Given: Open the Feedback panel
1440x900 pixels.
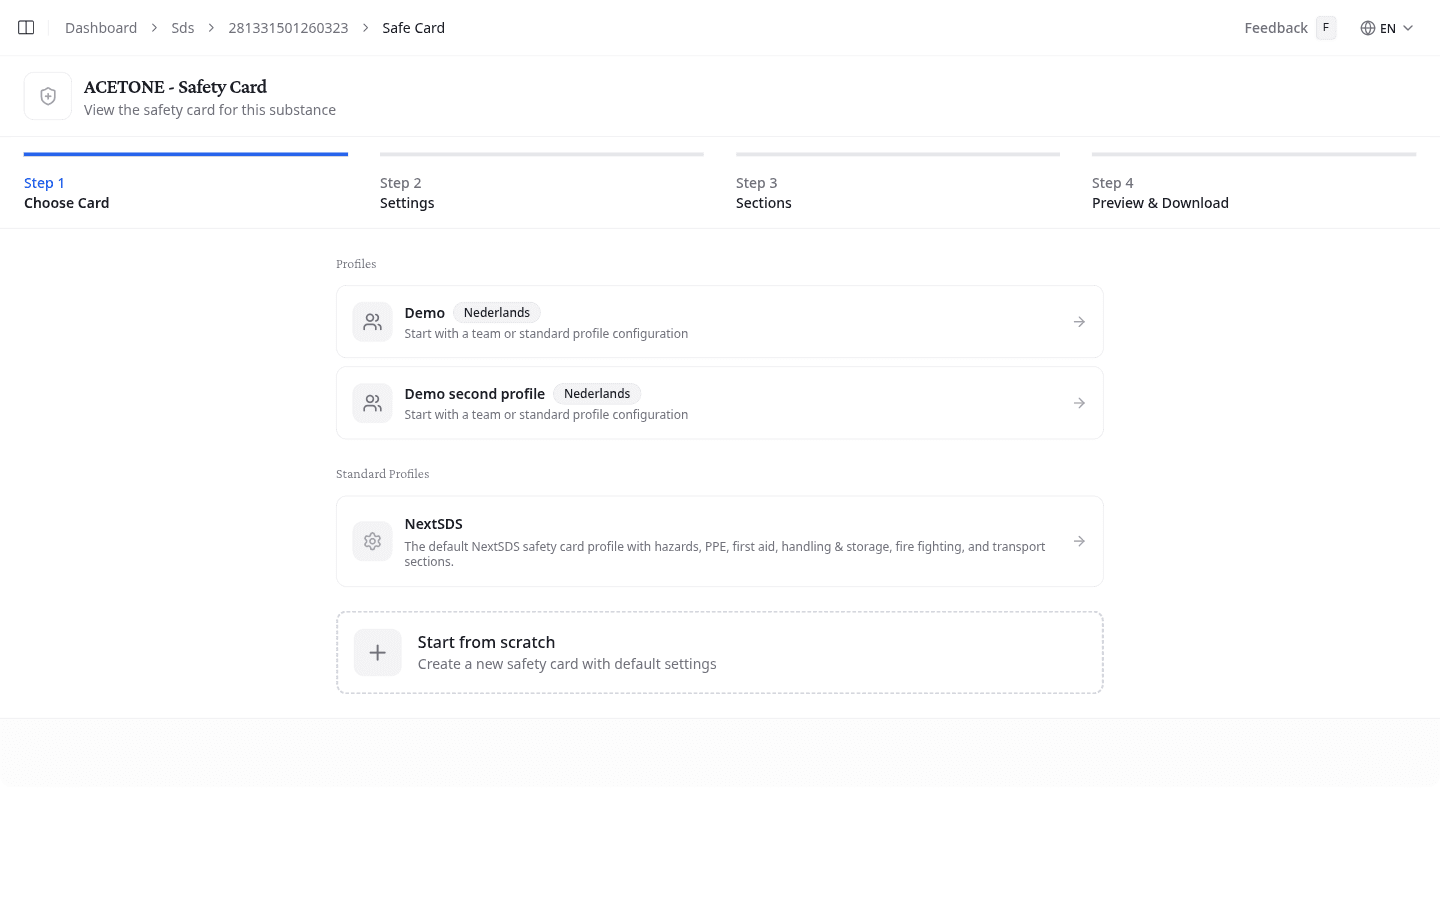Looking at the screenshot, I should point(1275,27).
